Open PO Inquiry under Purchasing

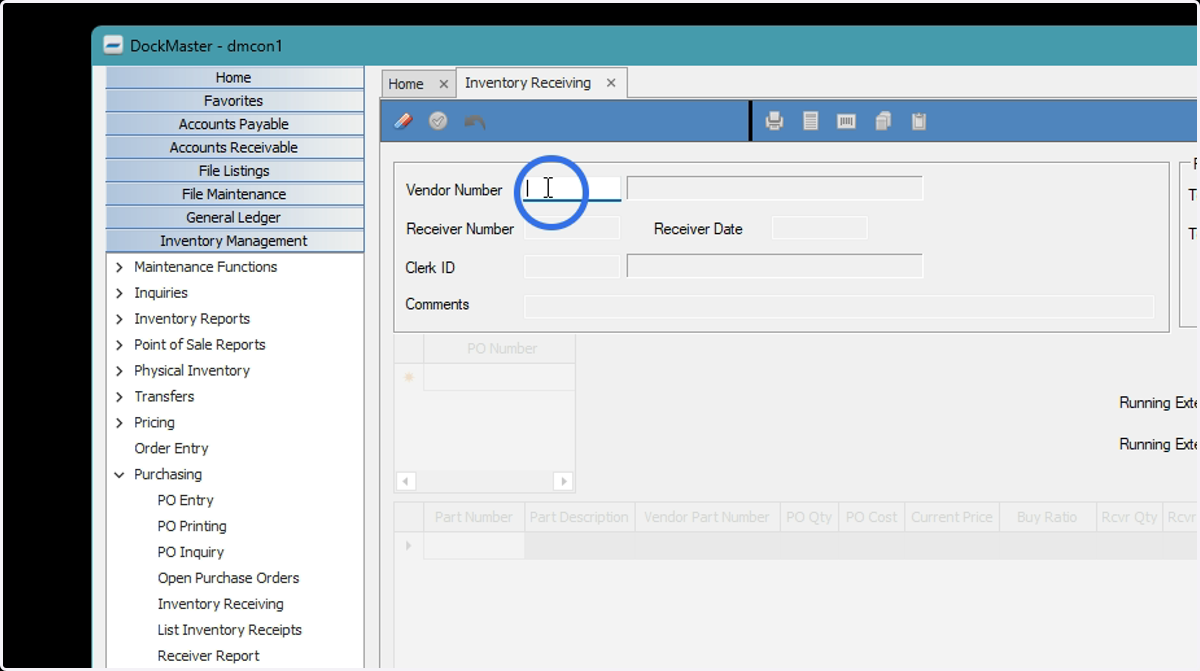point(190,553)
